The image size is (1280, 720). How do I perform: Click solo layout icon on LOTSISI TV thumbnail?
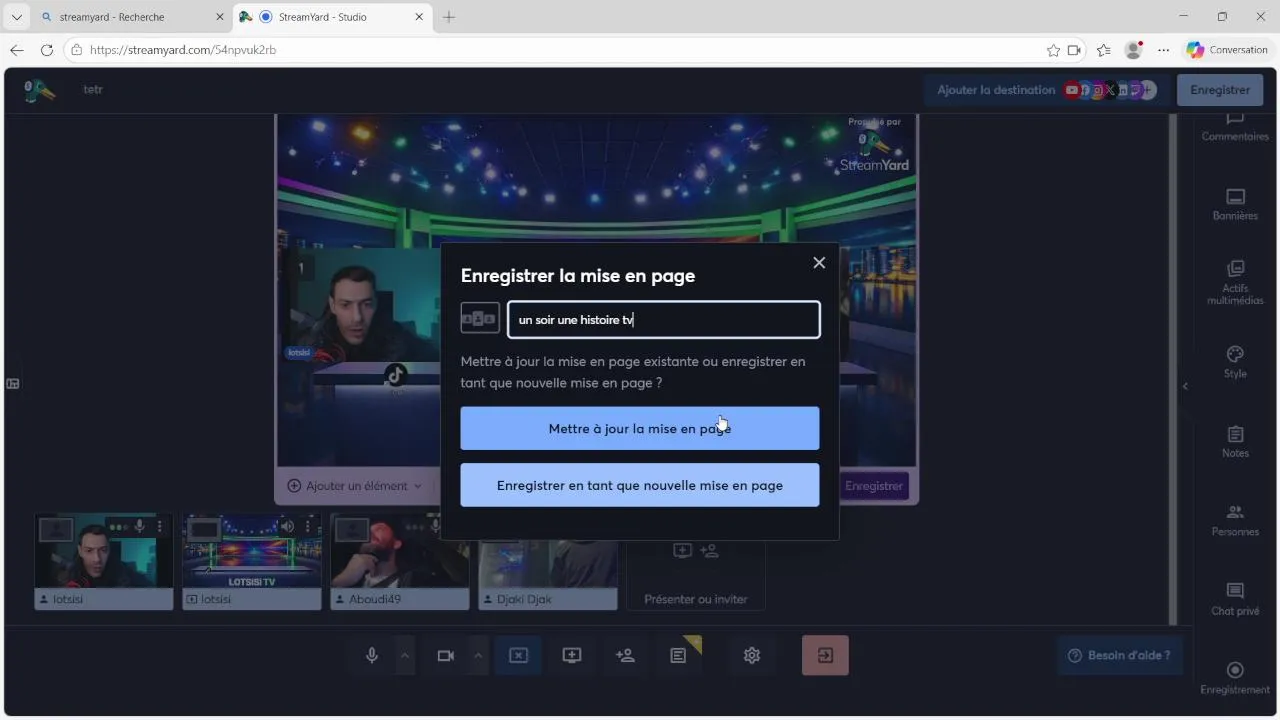(x=204, y=529)
